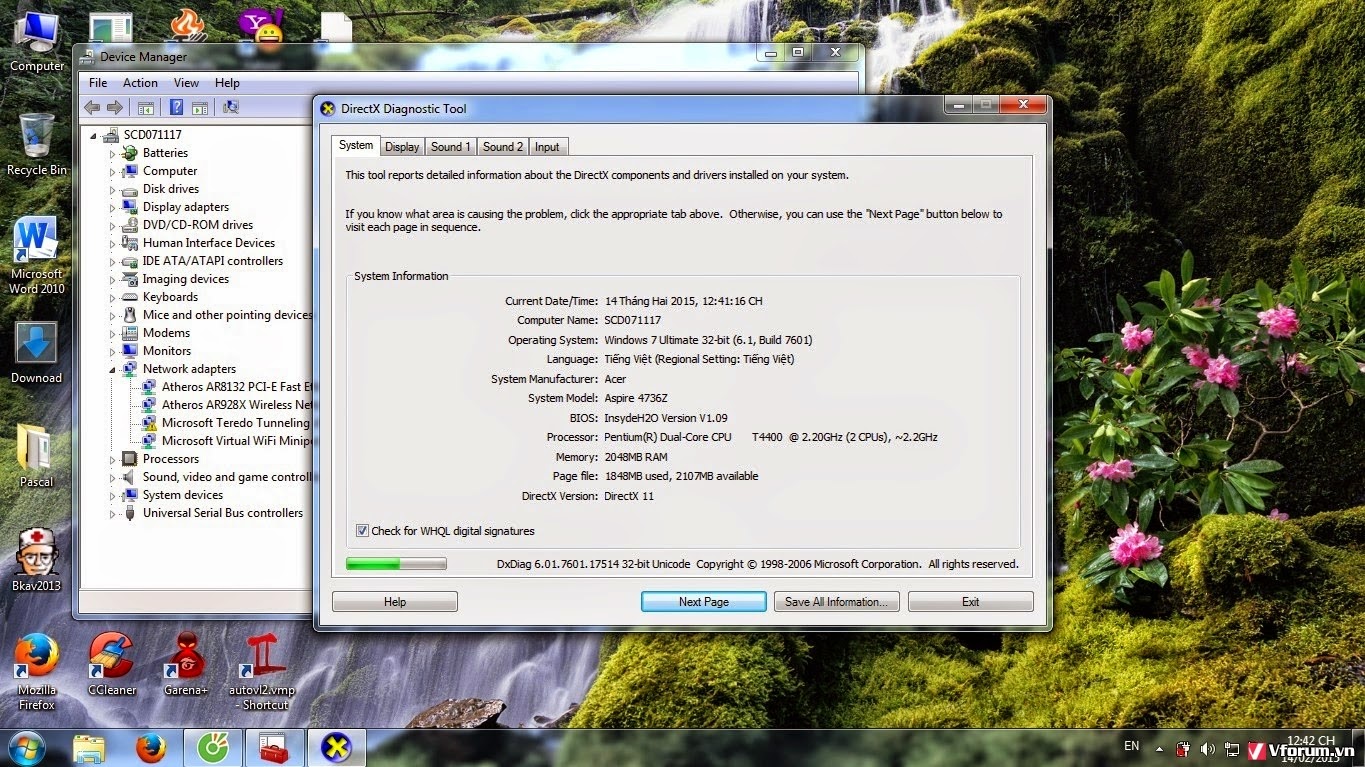Image resolution: width=1365 pixels, height=767 pixels.
Task: Open the View menu in Device Manager
Action: [x=186, y=83]
